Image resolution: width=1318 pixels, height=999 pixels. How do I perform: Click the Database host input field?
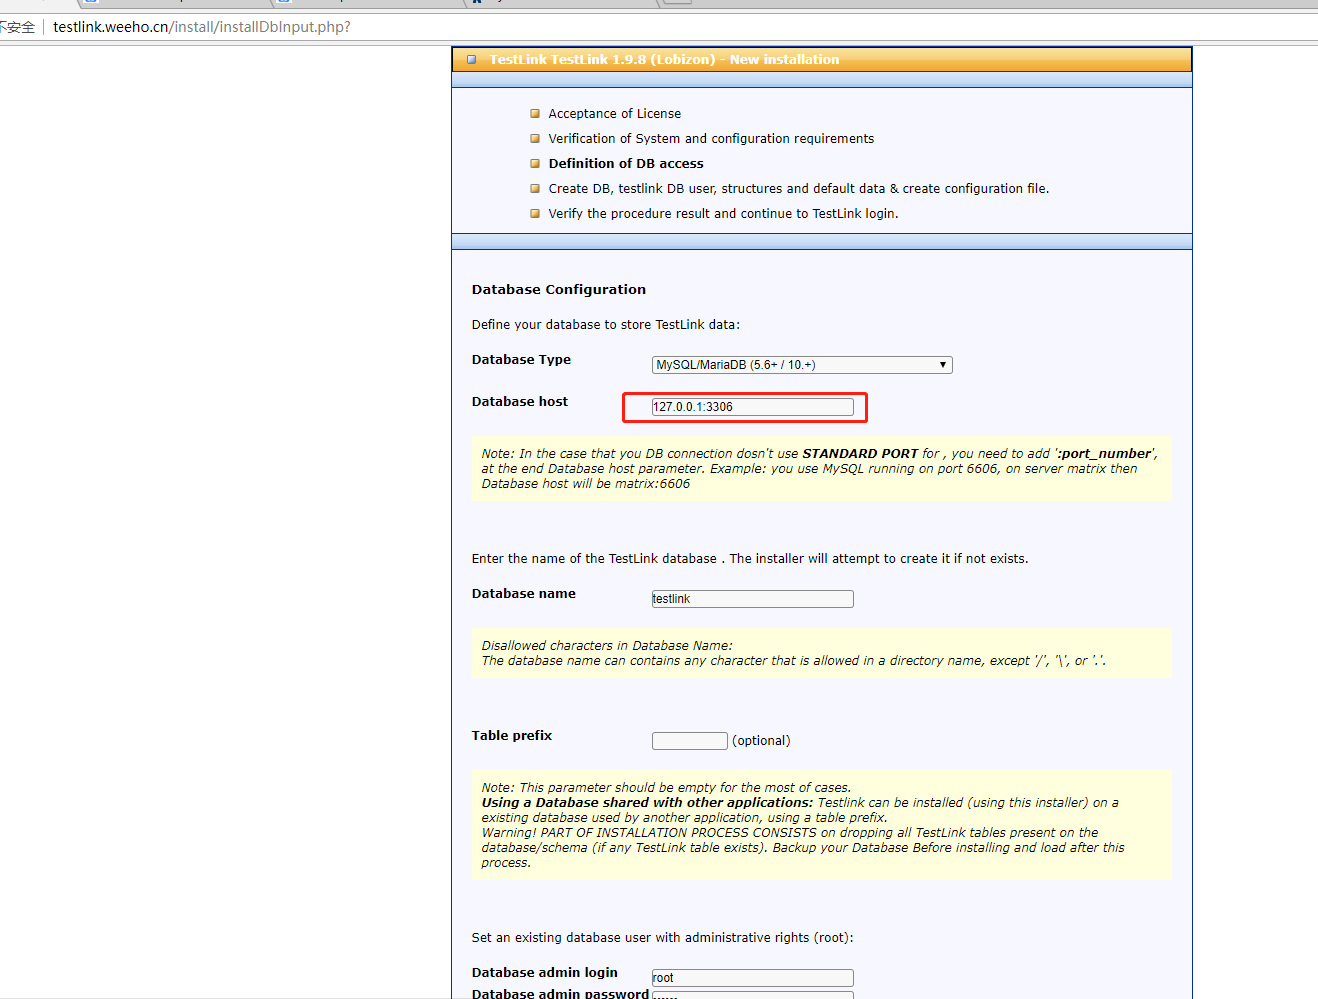tap(753, 407)
